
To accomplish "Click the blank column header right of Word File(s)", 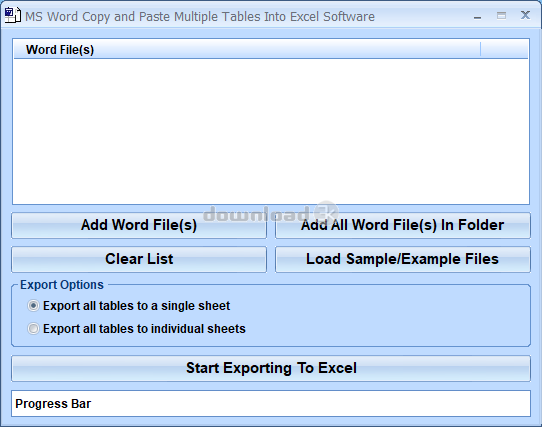I will click(x=504, y=49).
